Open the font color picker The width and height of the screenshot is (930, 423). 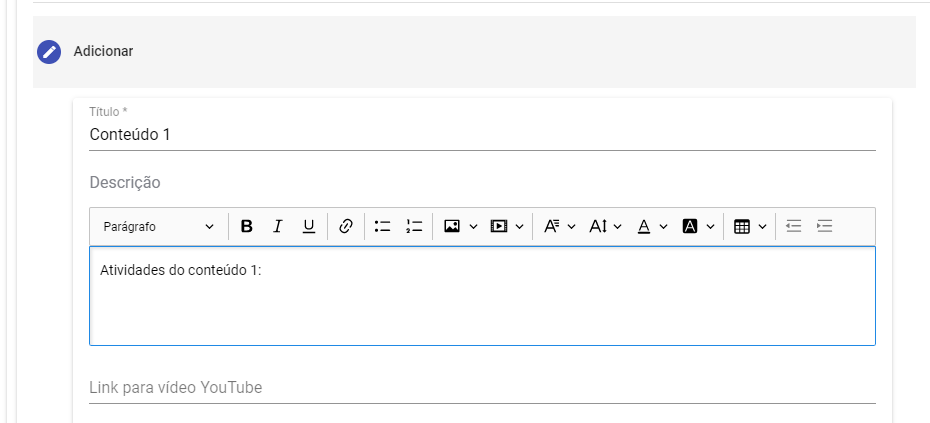coord(652,227)
